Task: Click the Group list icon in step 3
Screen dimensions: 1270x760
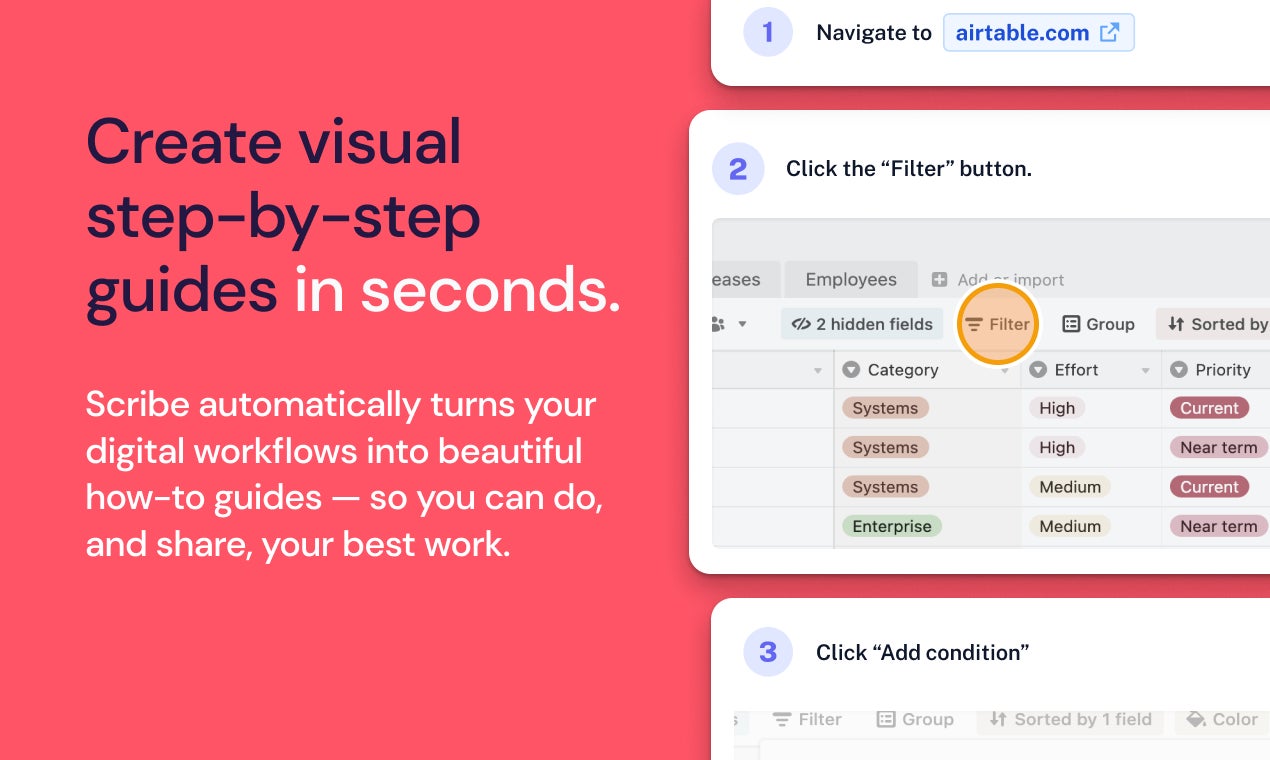Action: tap(885, 719)
